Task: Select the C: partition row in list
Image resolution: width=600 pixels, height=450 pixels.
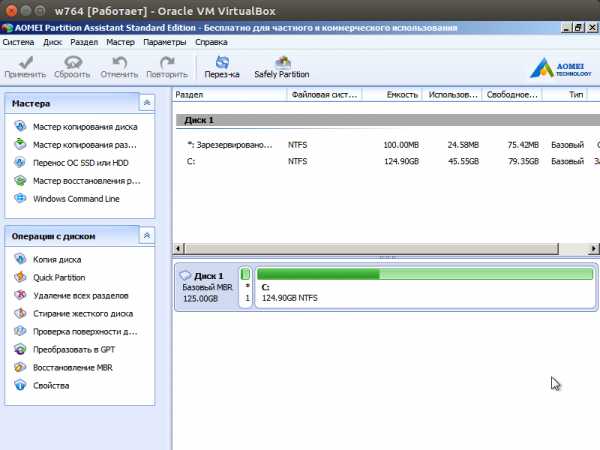Action: [x=387, y=161]
